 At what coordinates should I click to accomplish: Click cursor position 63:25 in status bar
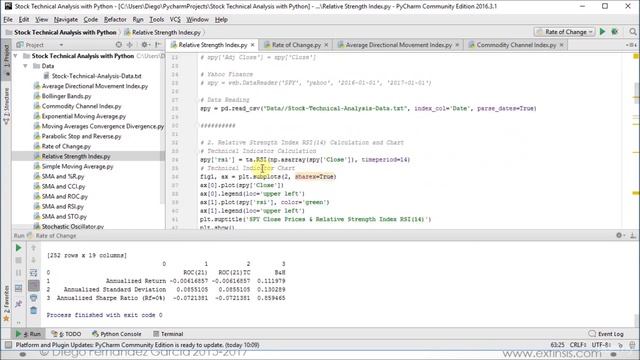pyautogui.click(x=557, y=345)
